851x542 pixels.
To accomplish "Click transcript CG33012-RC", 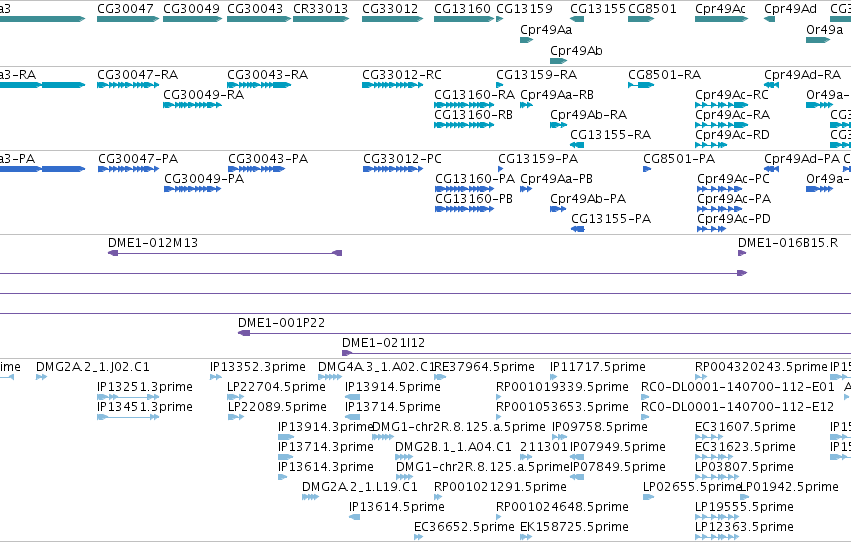I will (x=392, y=85).
